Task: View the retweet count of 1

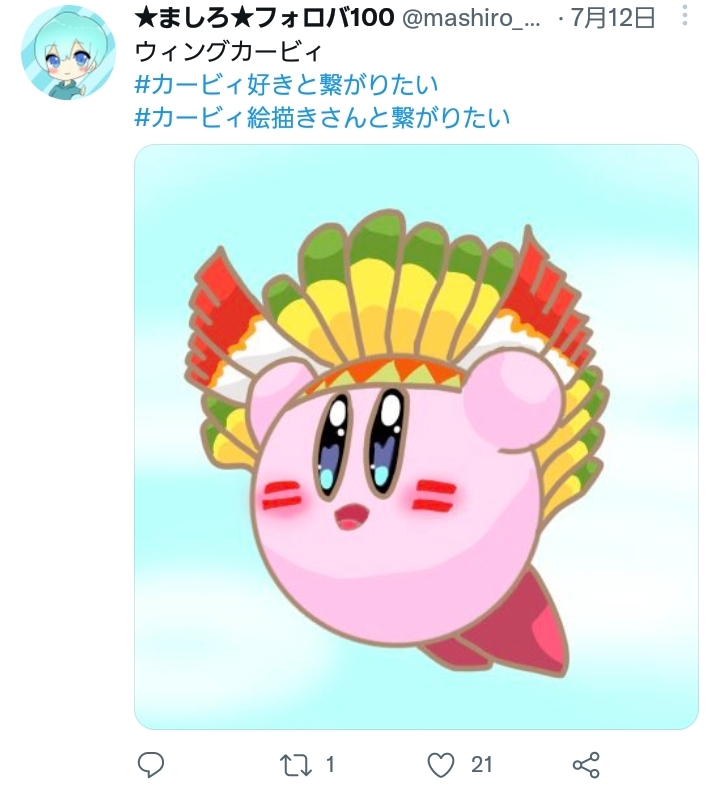Action: pyautogui.click(x=330, y=764)
